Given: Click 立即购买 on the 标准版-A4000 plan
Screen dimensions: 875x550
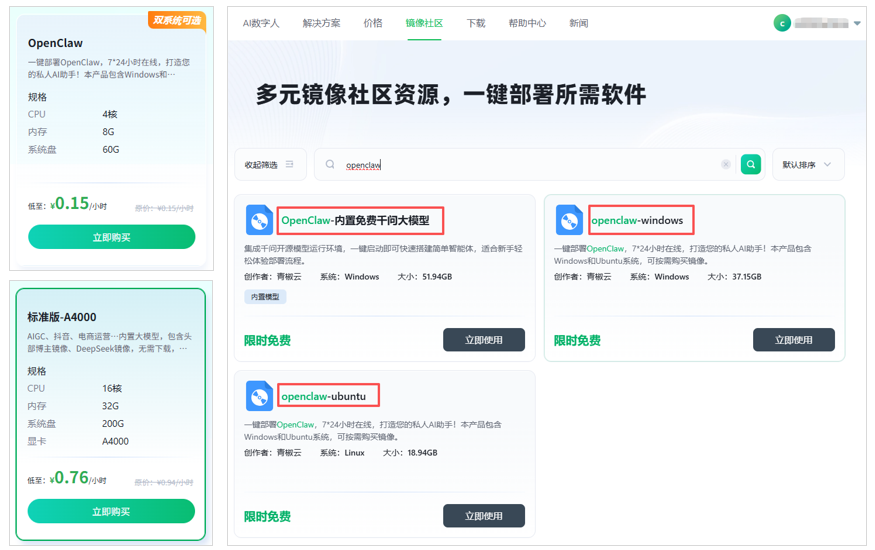Looking at the screenshot, I should click(x=111, y=511).
